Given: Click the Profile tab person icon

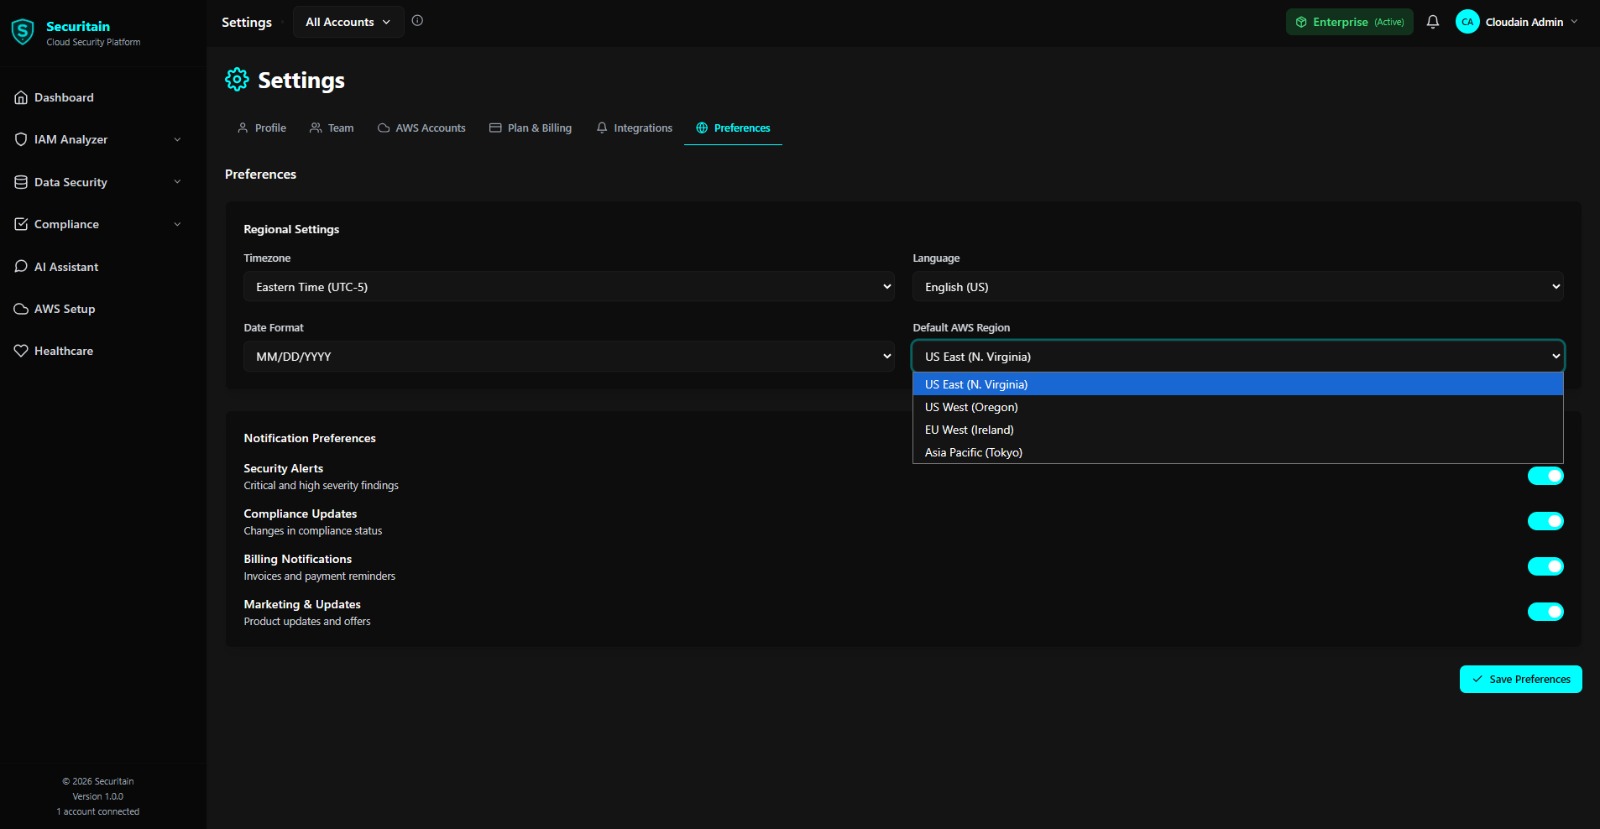Looking at the screenshot, I should pyautogui.click(x=243, y=128).
